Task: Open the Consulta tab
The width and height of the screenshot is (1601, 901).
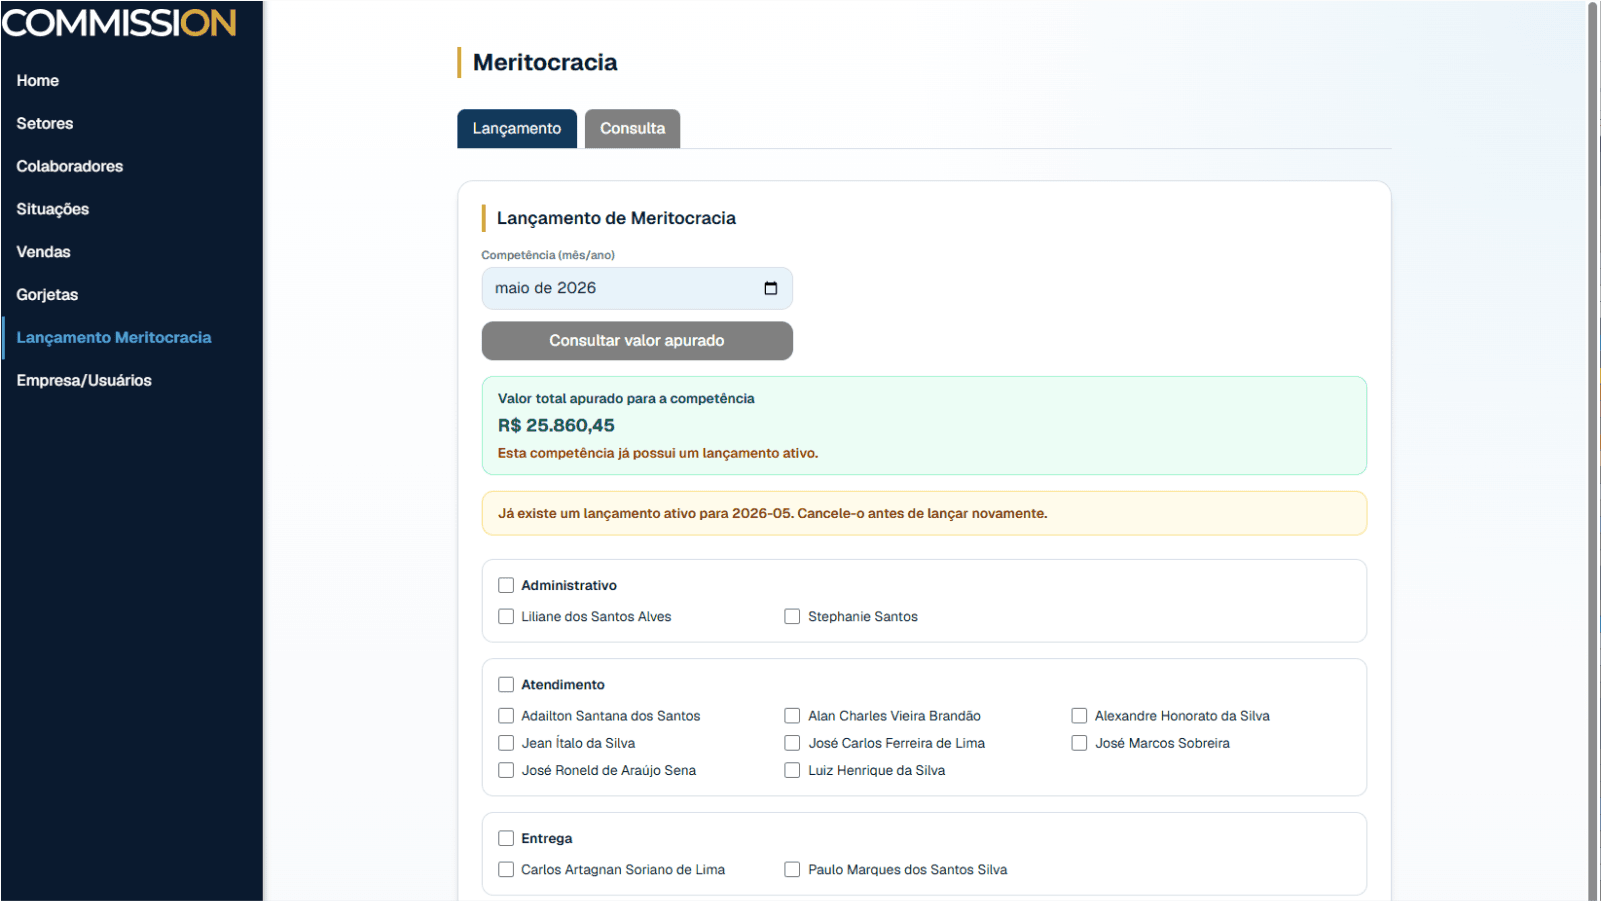Action: pyautogui.click(x=632, y=128)
